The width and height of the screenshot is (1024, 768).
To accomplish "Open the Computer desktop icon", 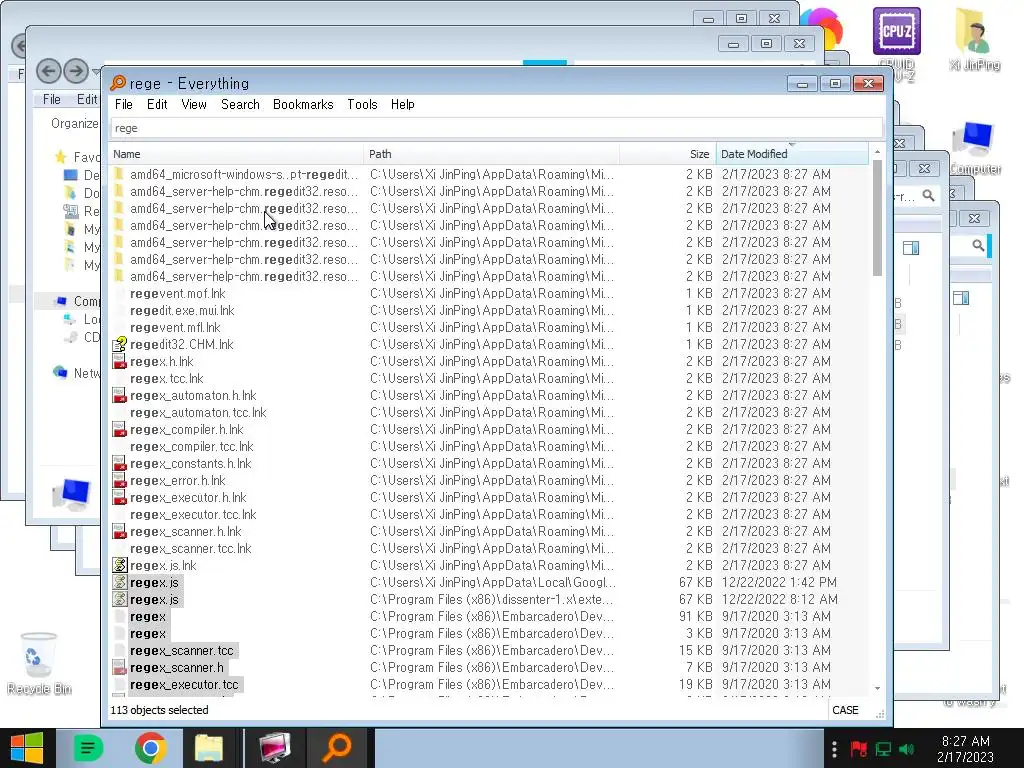I will [975, 148].
